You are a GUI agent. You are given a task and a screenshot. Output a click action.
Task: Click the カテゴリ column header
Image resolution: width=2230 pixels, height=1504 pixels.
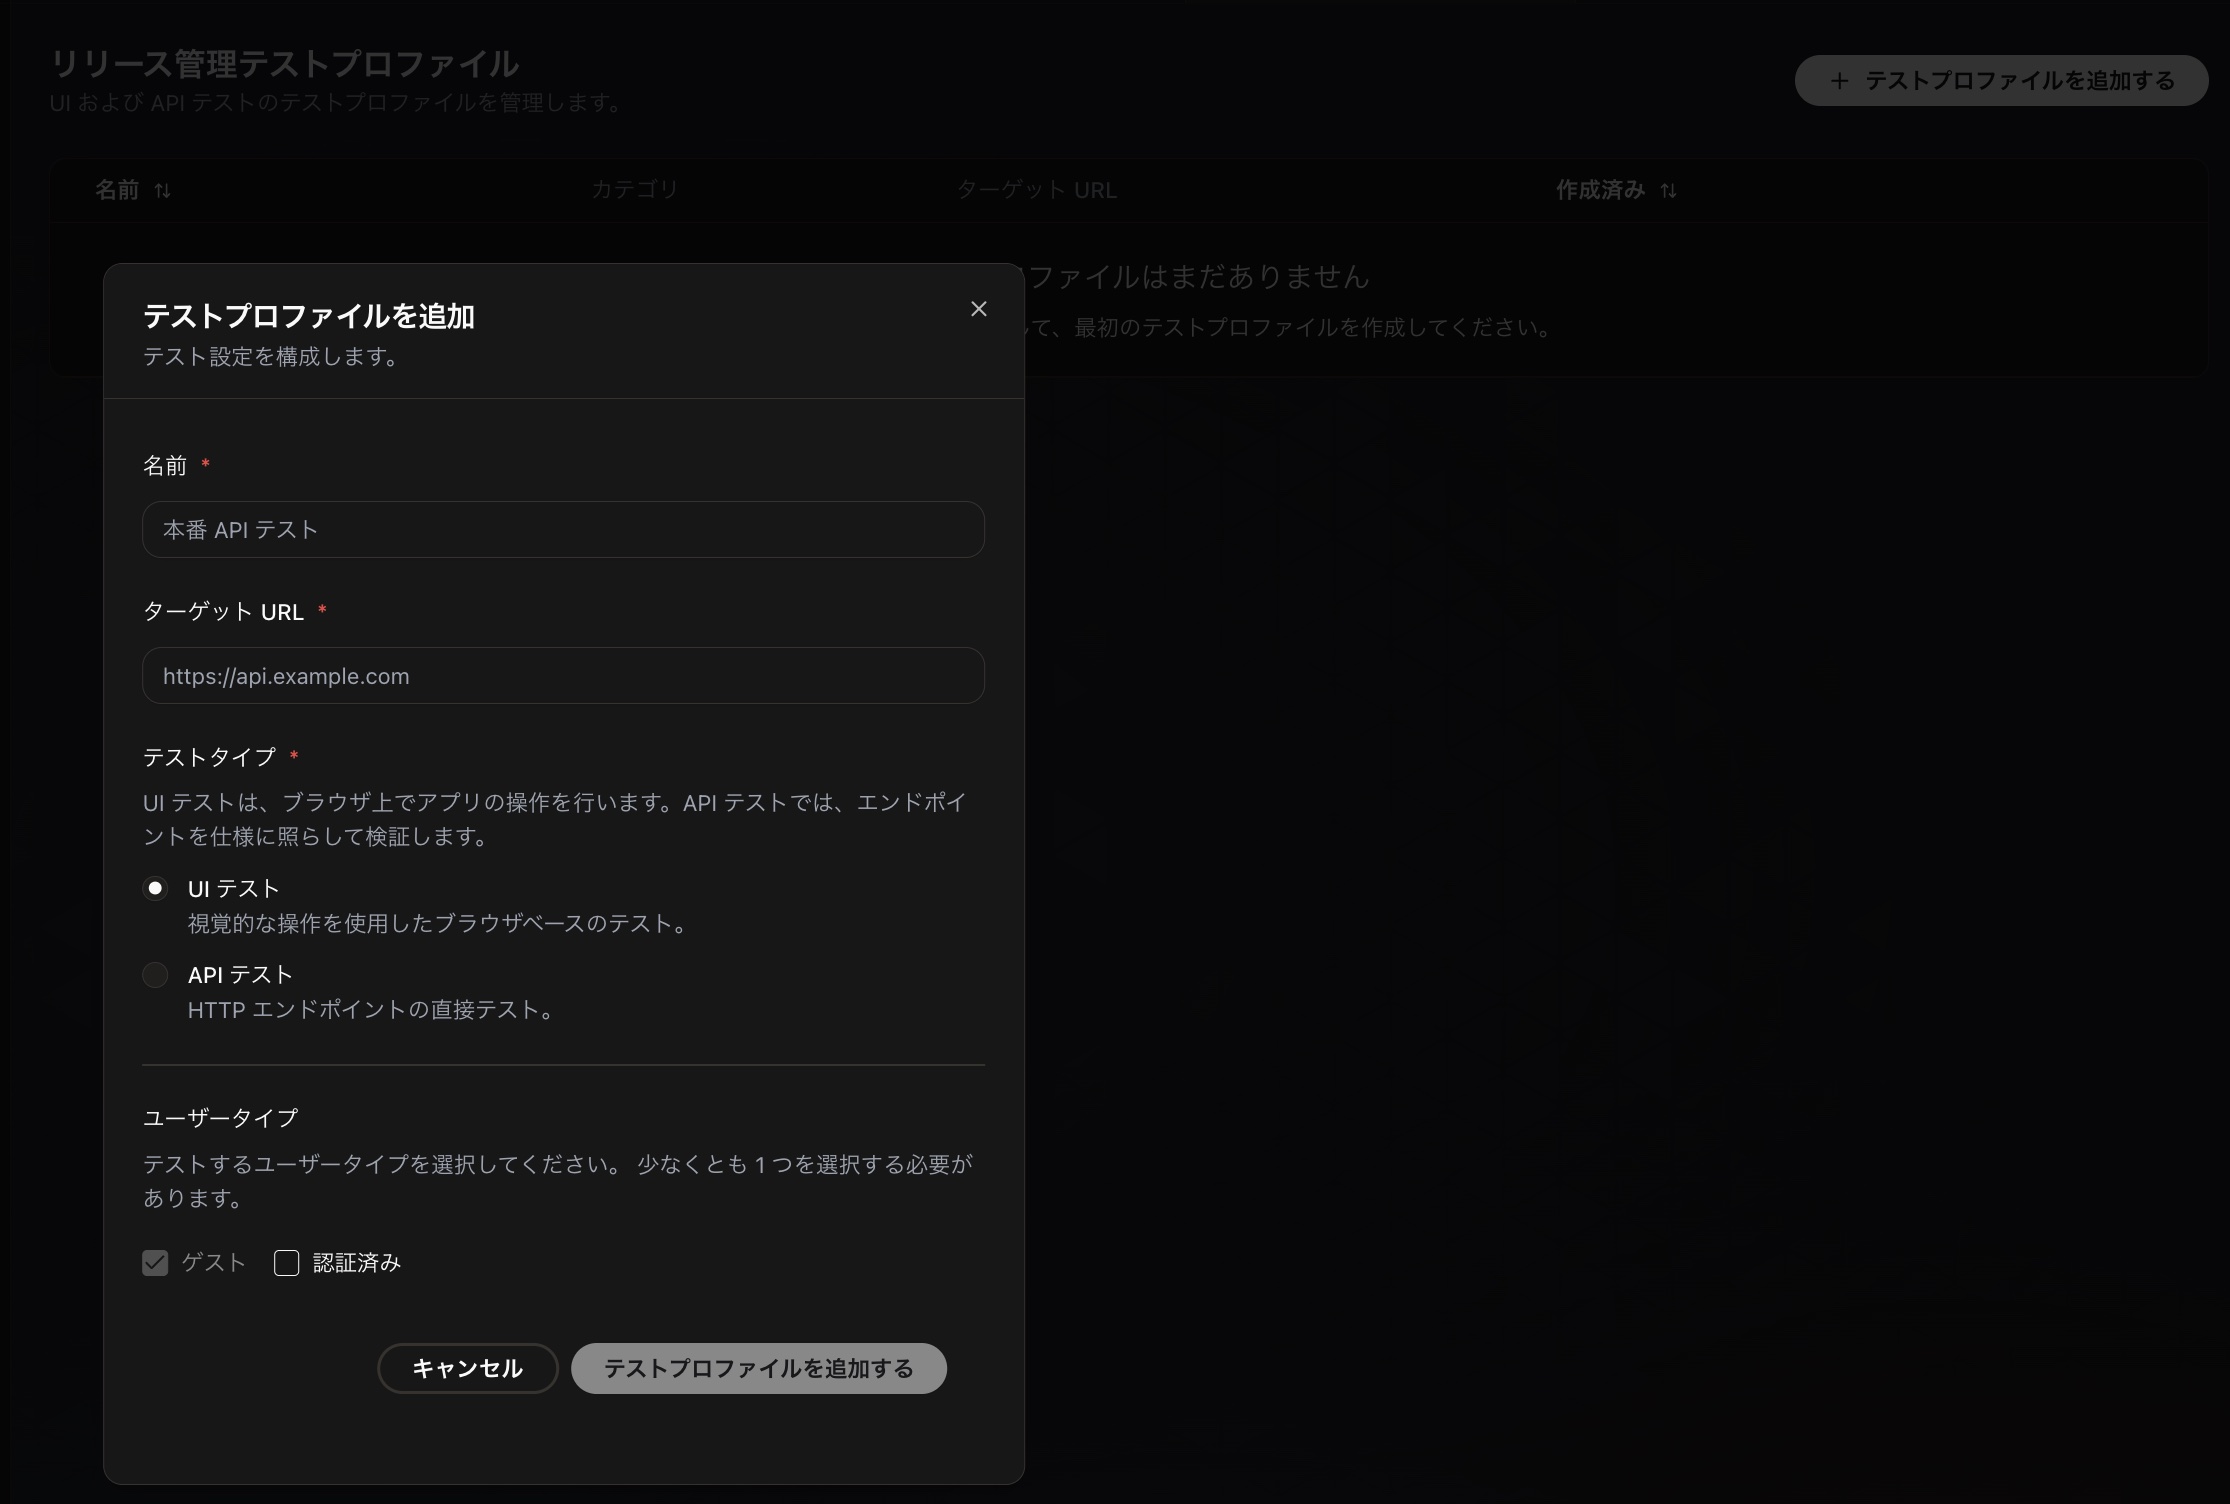pyautogui.click(x=635, y=190)
